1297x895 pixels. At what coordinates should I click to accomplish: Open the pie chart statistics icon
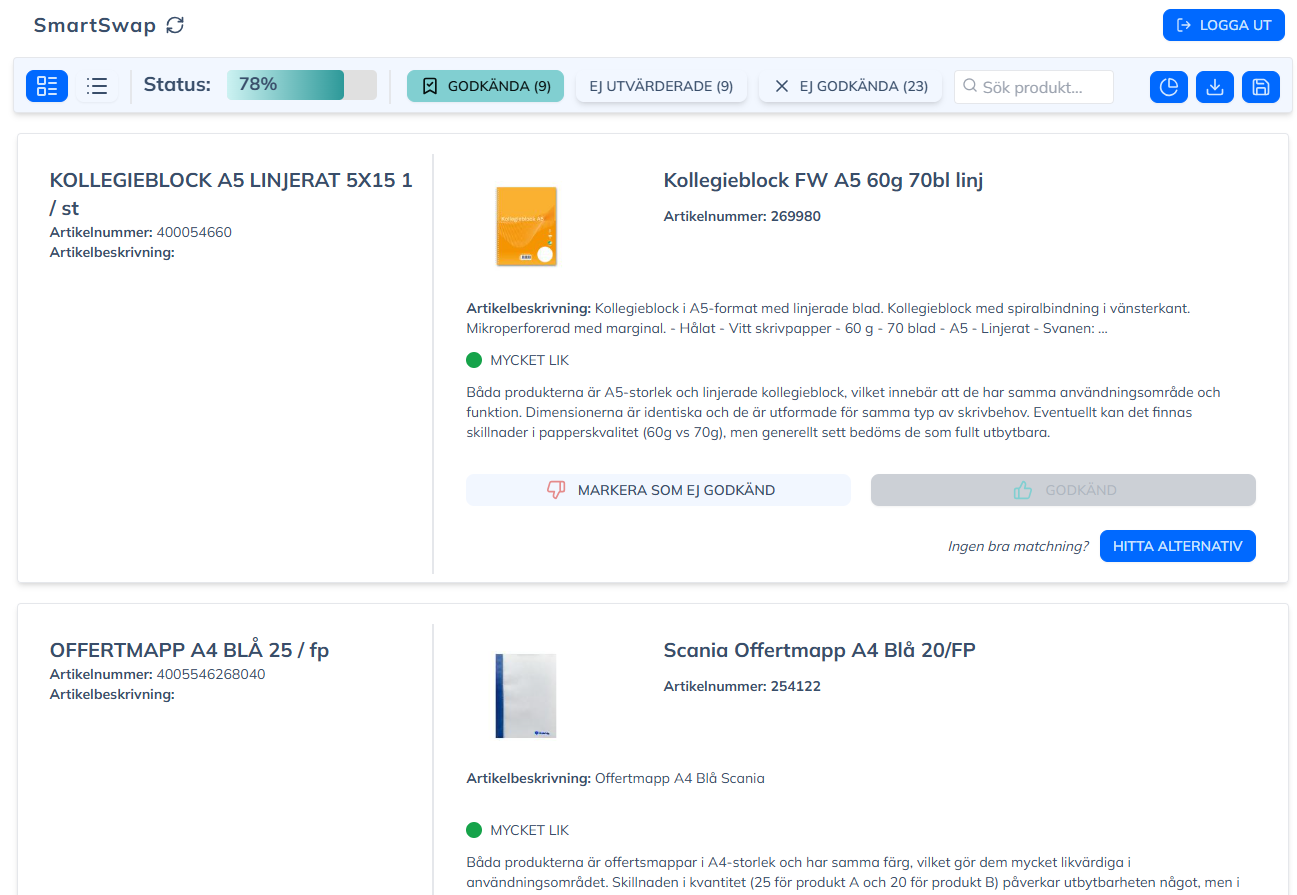1169,87
